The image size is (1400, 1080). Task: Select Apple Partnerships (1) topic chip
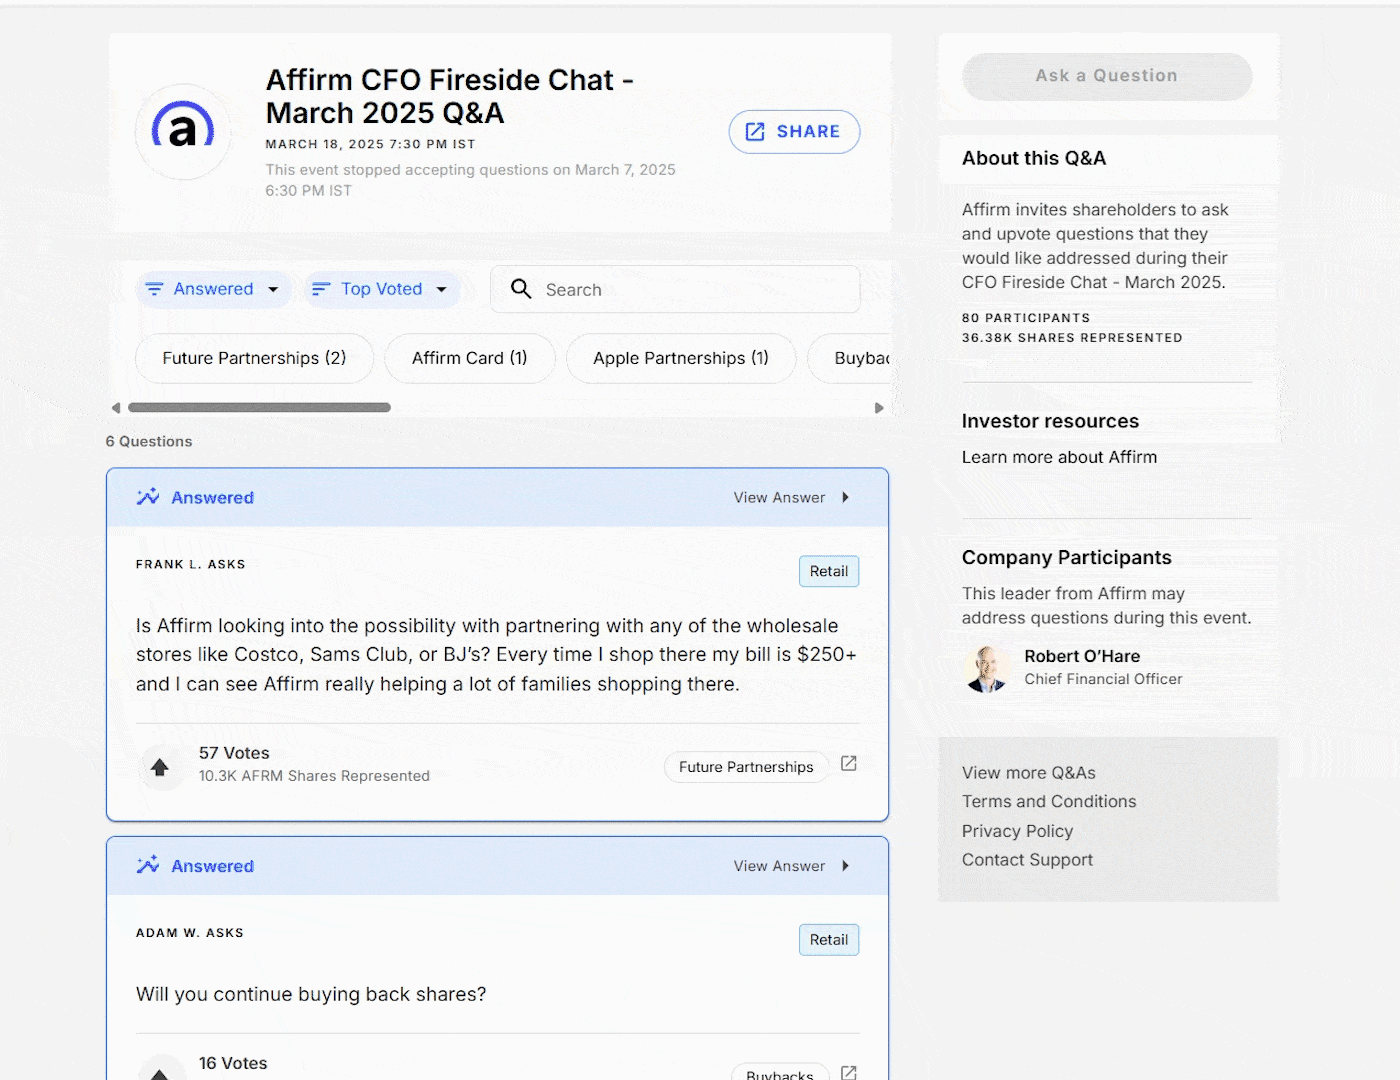680,358
